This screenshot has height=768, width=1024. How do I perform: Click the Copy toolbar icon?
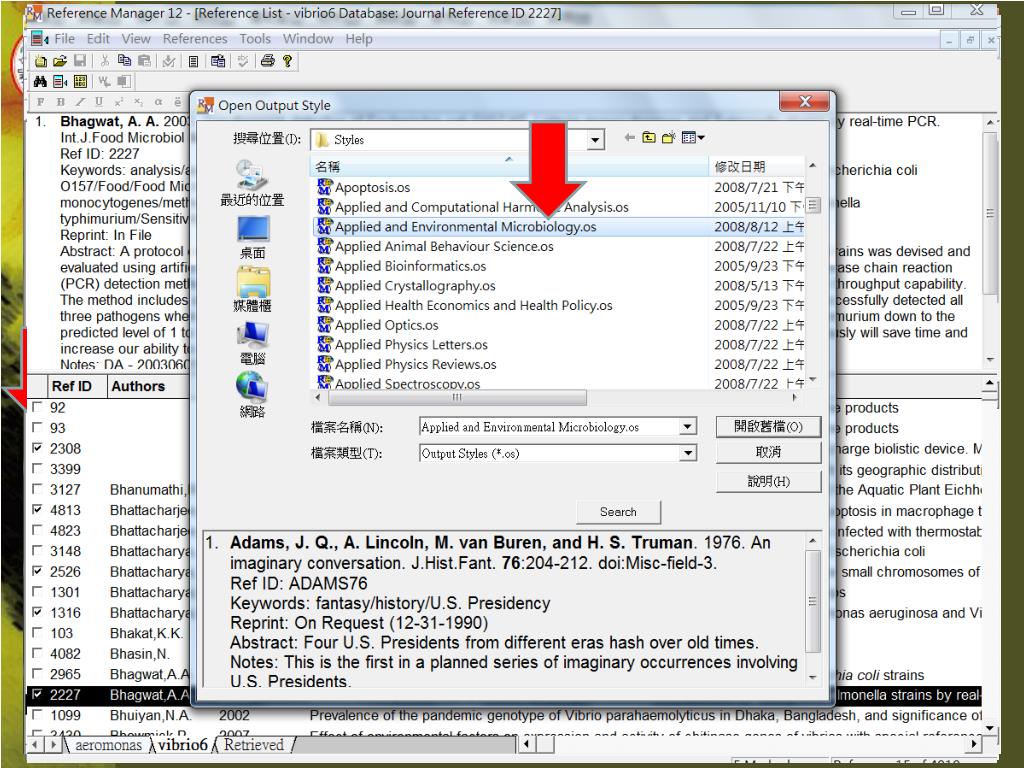coord(124,61)
